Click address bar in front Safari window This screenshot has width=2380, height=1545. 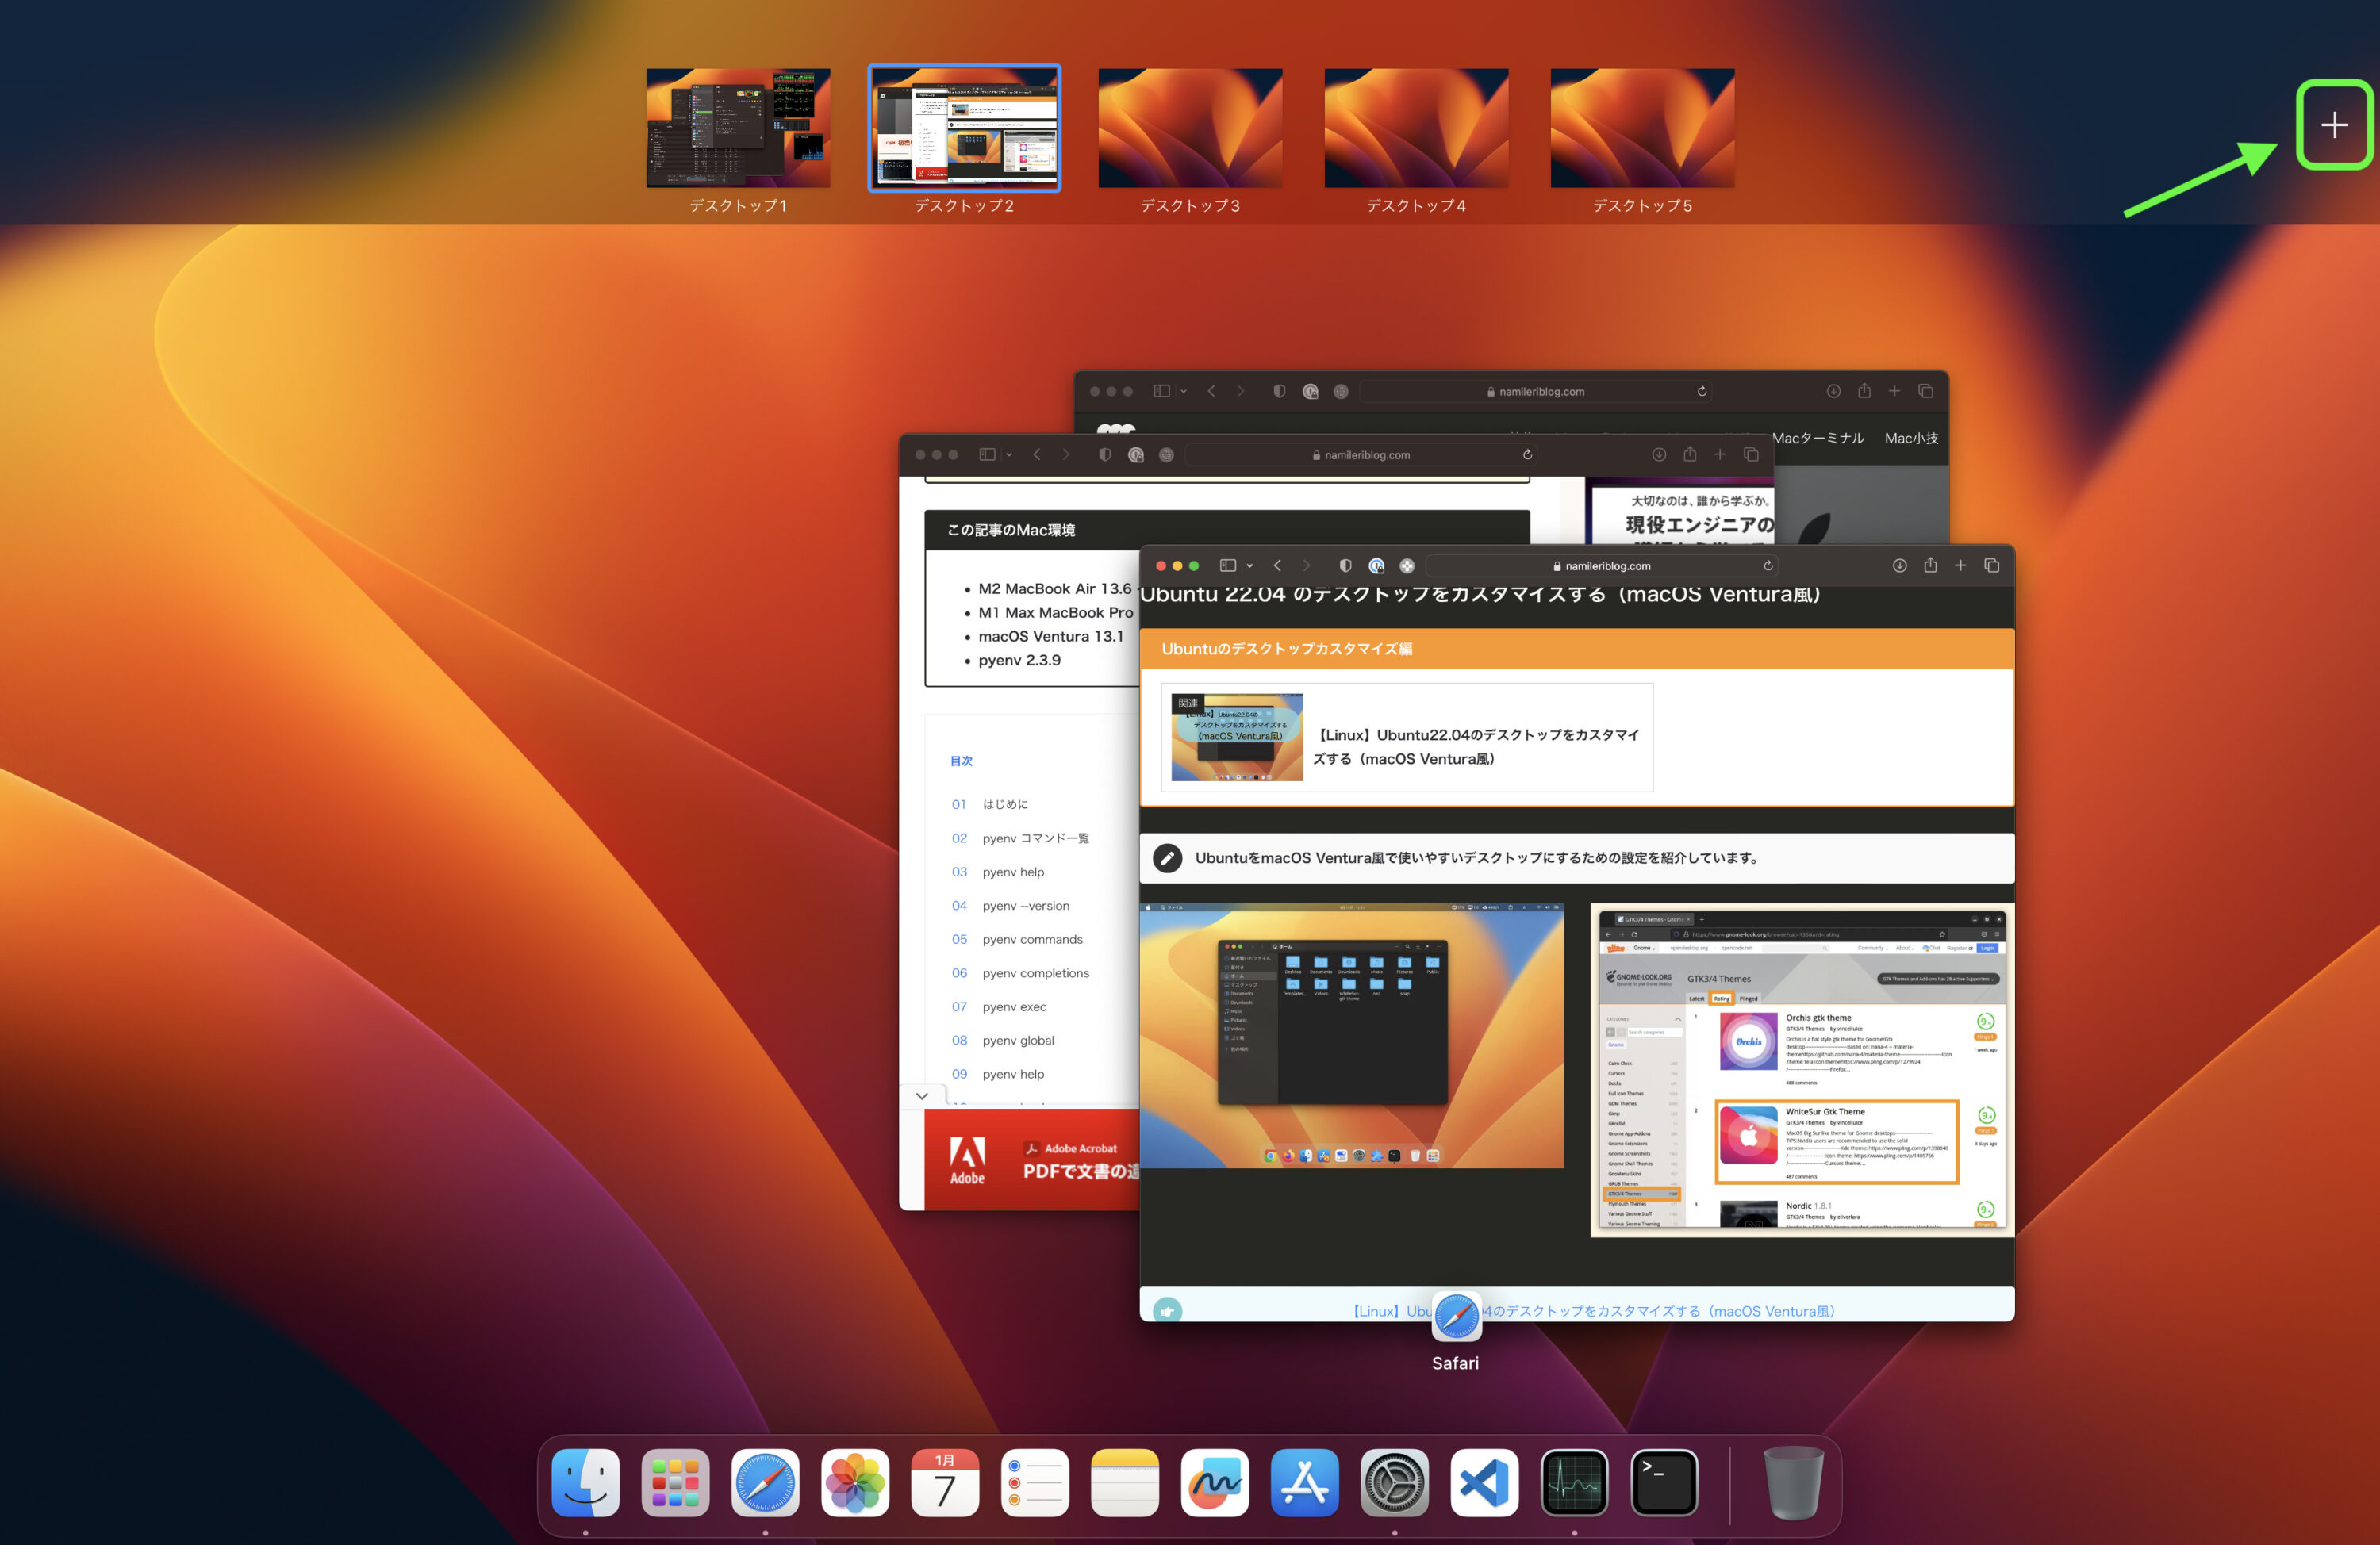tap(1603, 566)
